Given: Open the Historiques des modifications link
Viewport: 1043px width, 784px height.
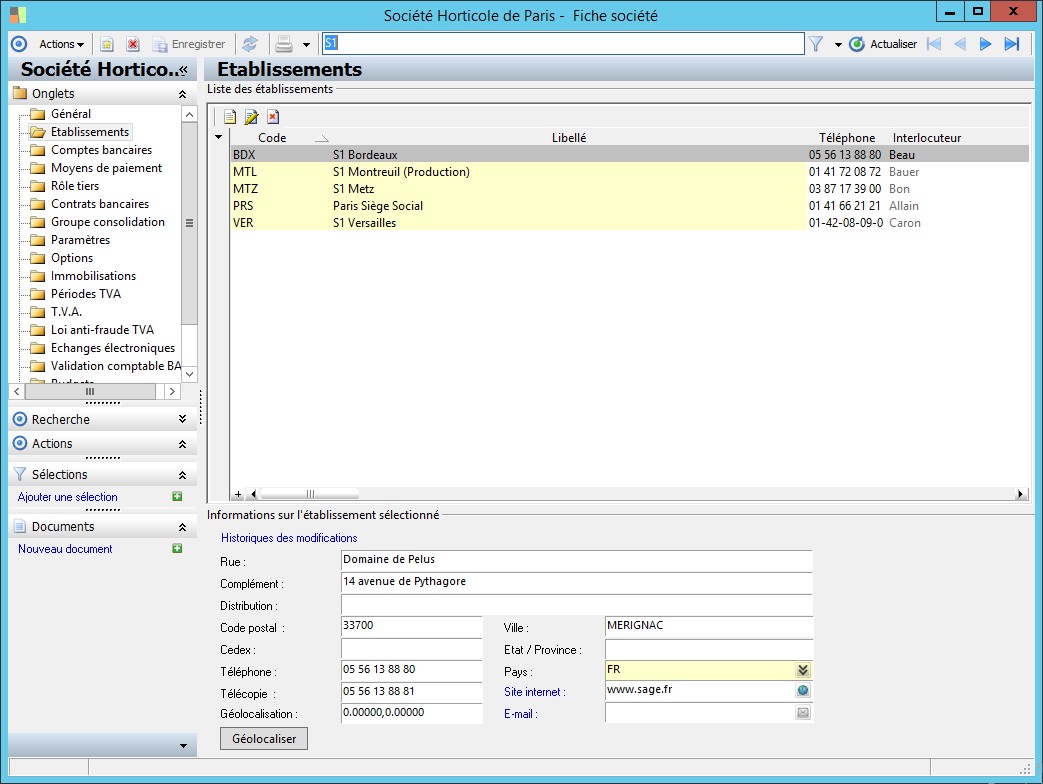Looking at the screenshot, I should click(x=289, y=538).
